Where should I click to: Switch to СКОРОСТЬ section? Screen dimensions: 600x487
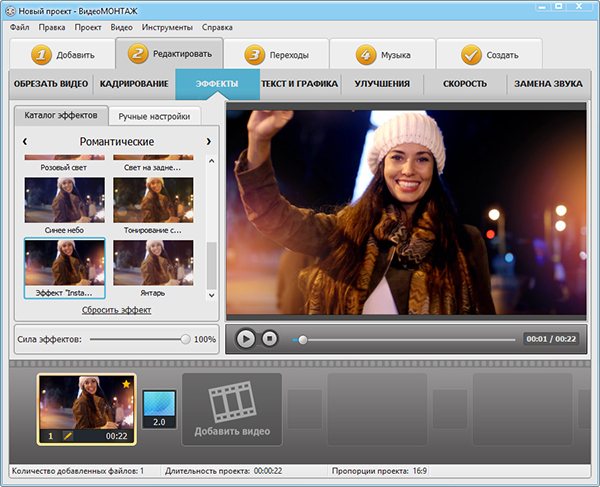465,84
